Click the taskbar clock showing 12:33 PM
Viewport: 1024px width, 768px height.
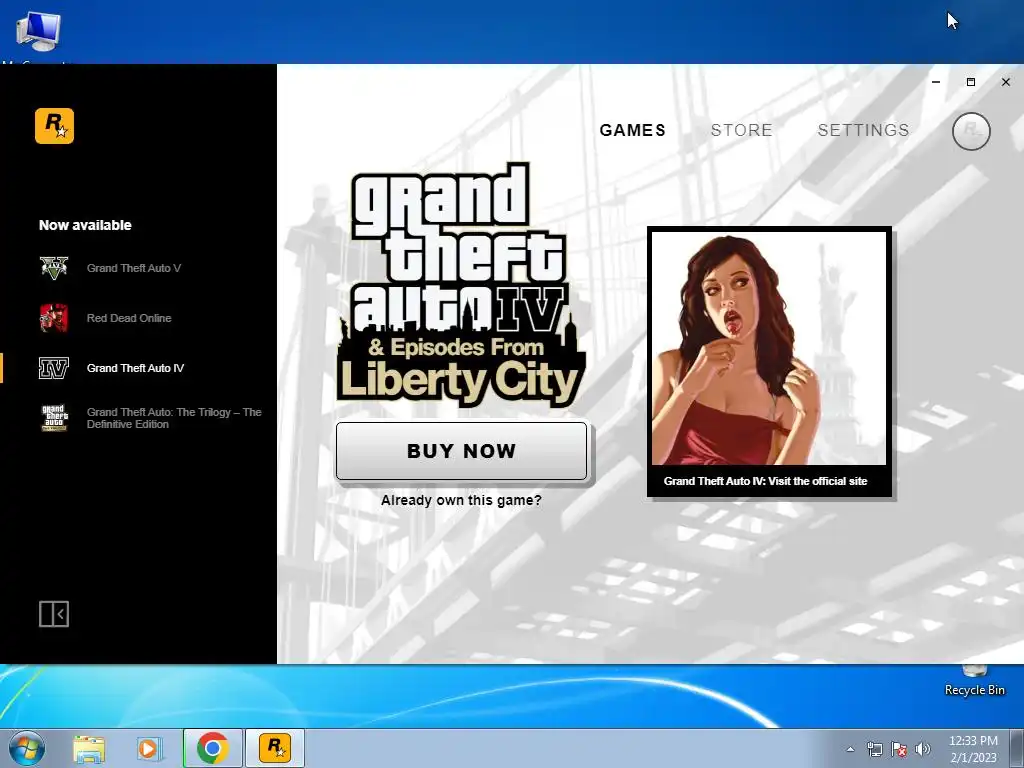pyautogui.click(x=973, y=749)
